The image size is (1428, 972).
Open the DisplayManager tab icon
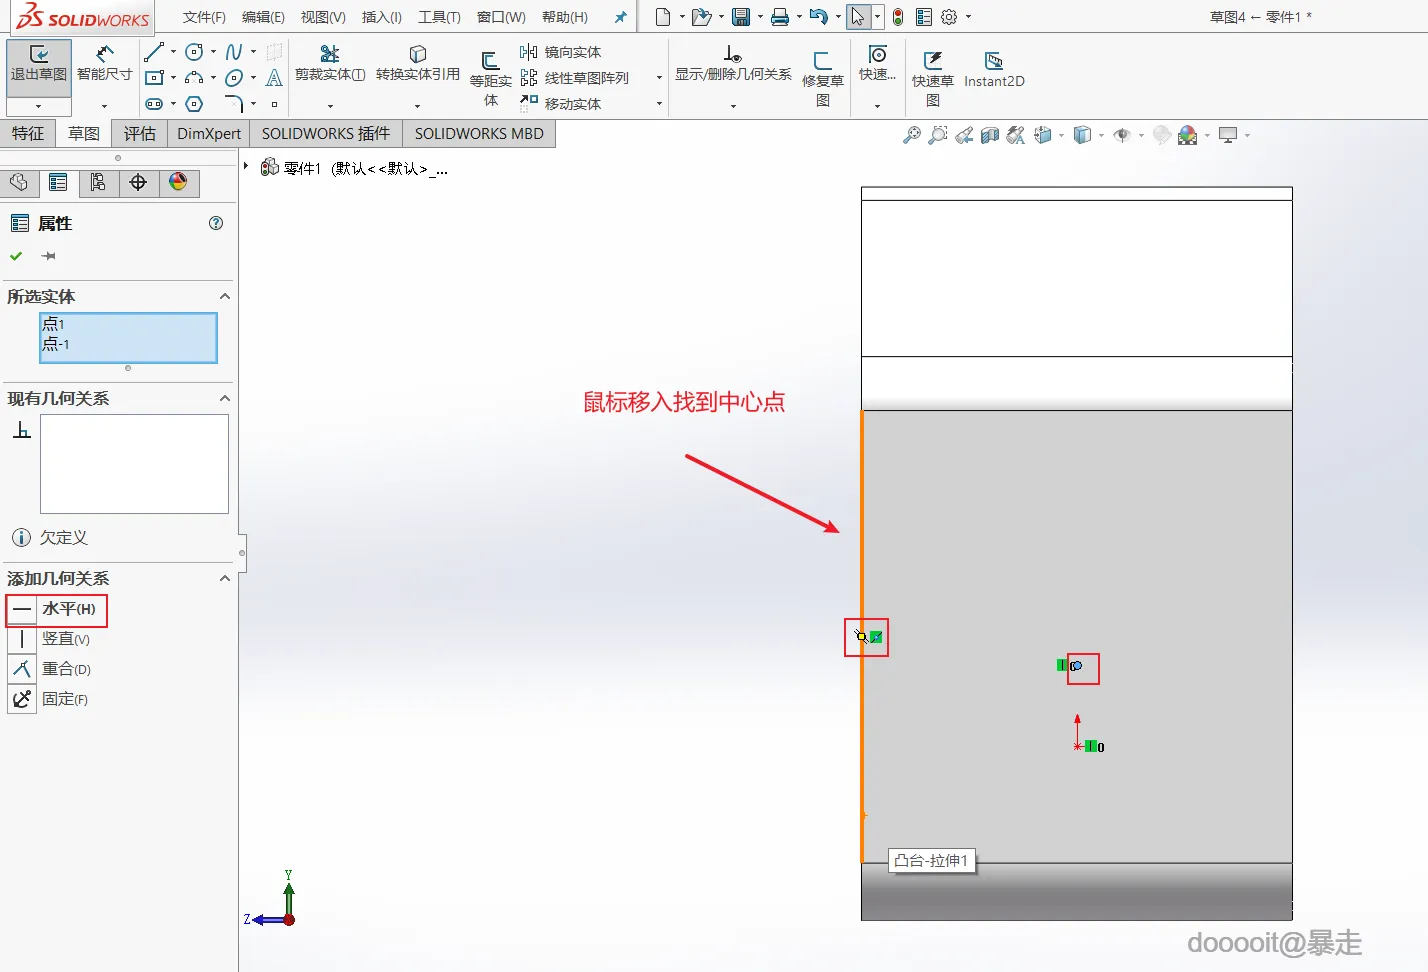coord(178,182)
